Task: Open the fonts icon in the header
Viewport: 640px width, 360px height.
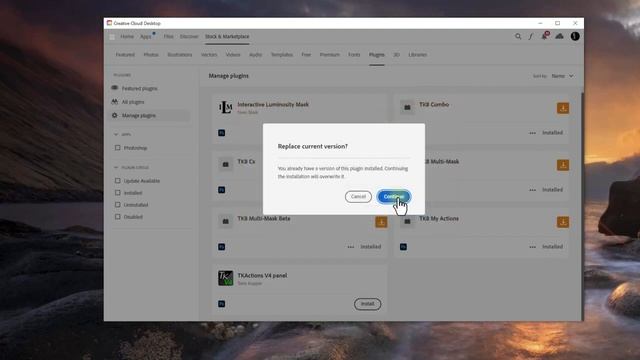Action: click(531, 36)
